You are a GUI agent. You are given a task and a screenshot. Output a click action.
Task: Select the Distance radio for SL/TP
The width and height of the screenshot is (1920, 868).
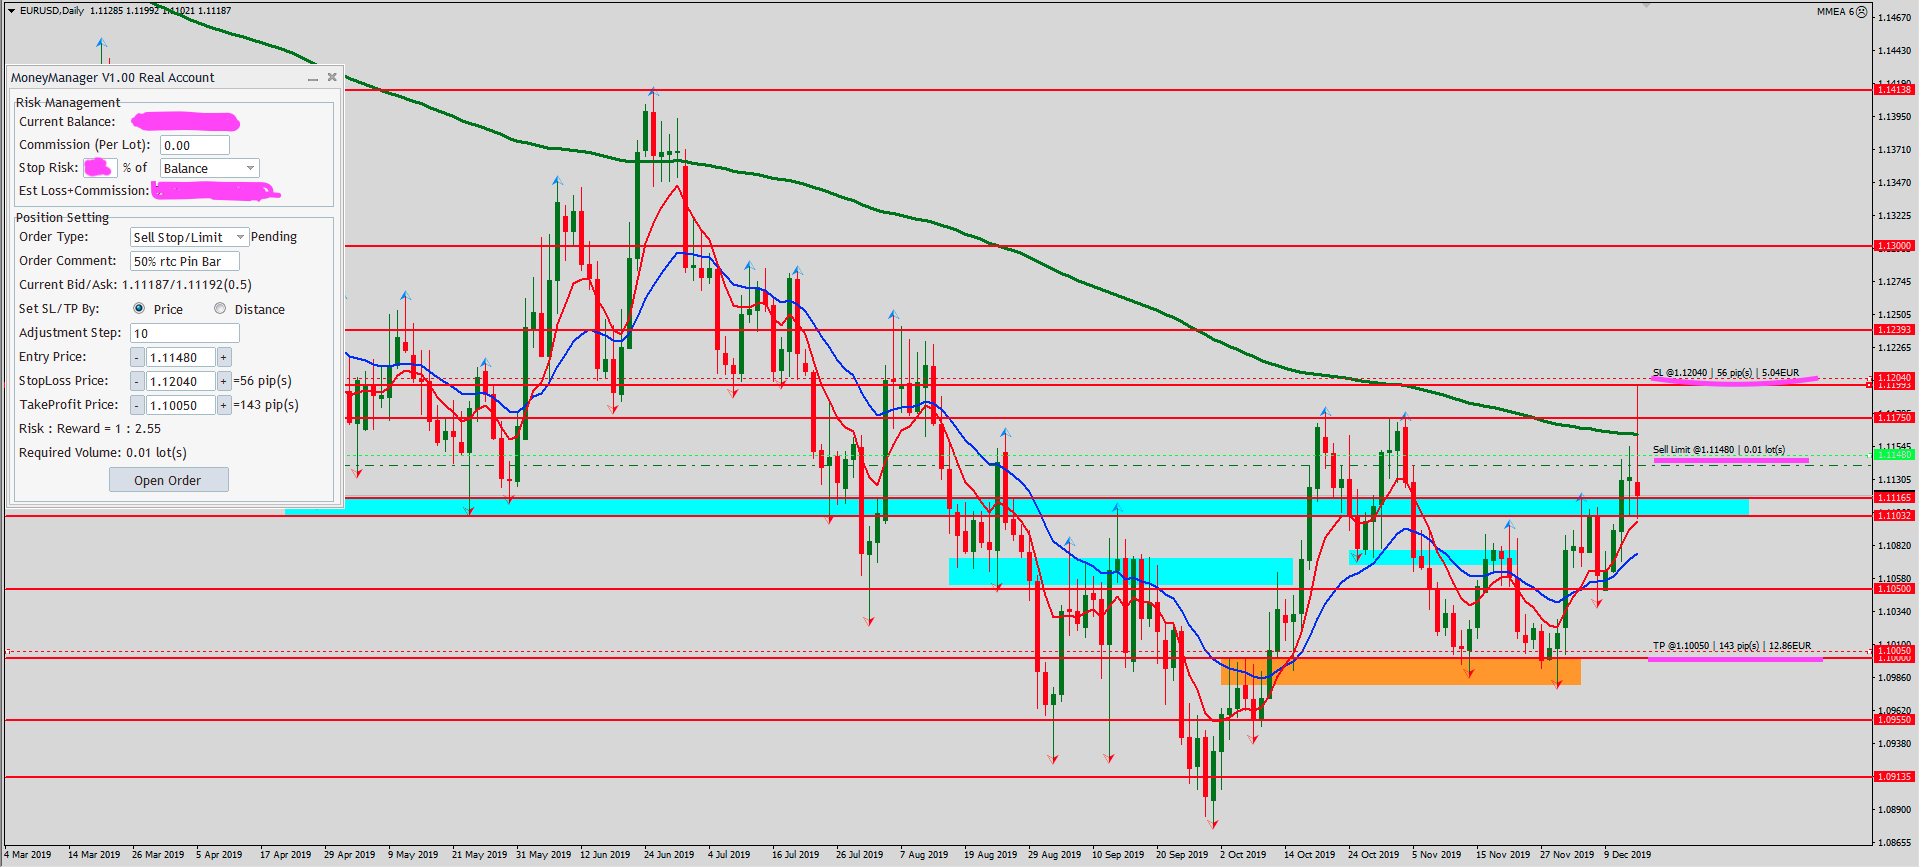click(x=220, y=308)
